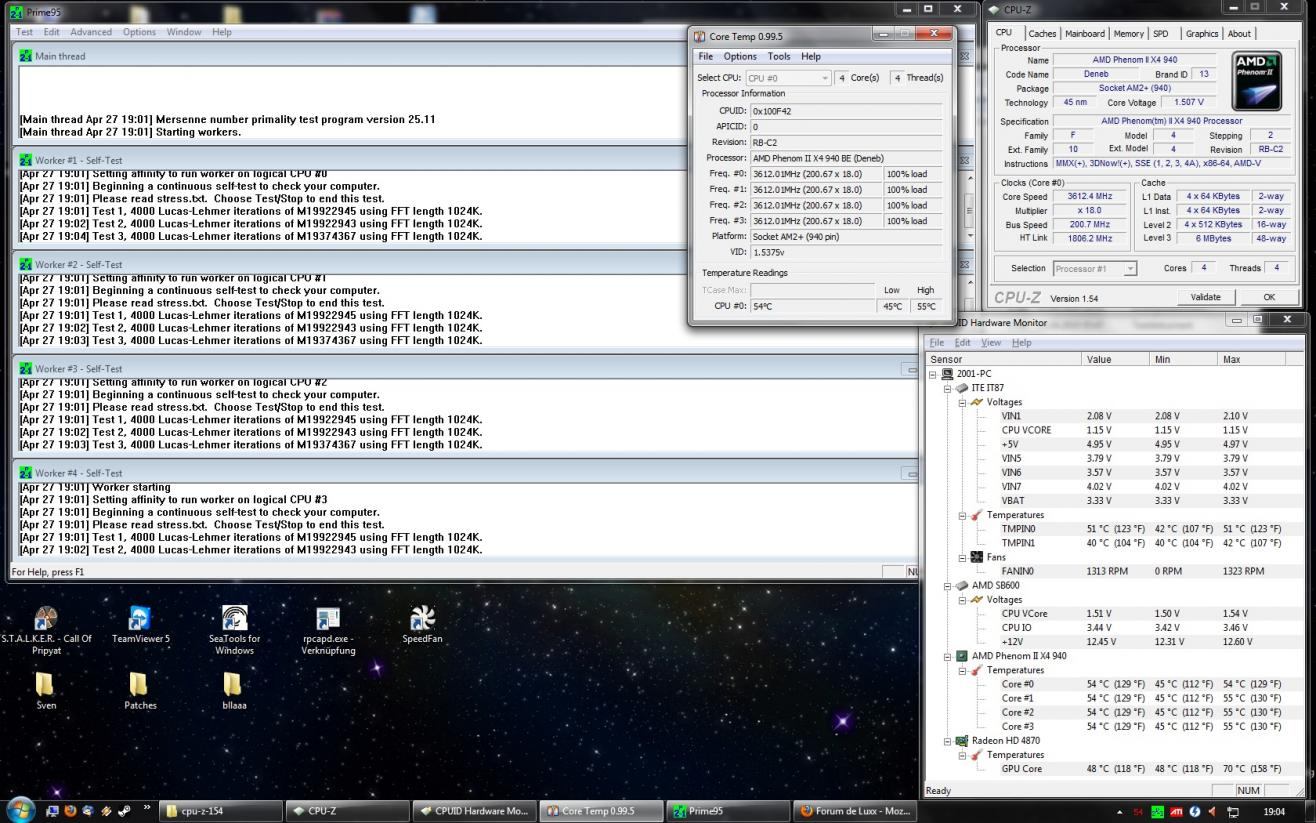Click the CPUID field in Core Temp
Viewport: 1316px width, 823px height.
point(846,111)
